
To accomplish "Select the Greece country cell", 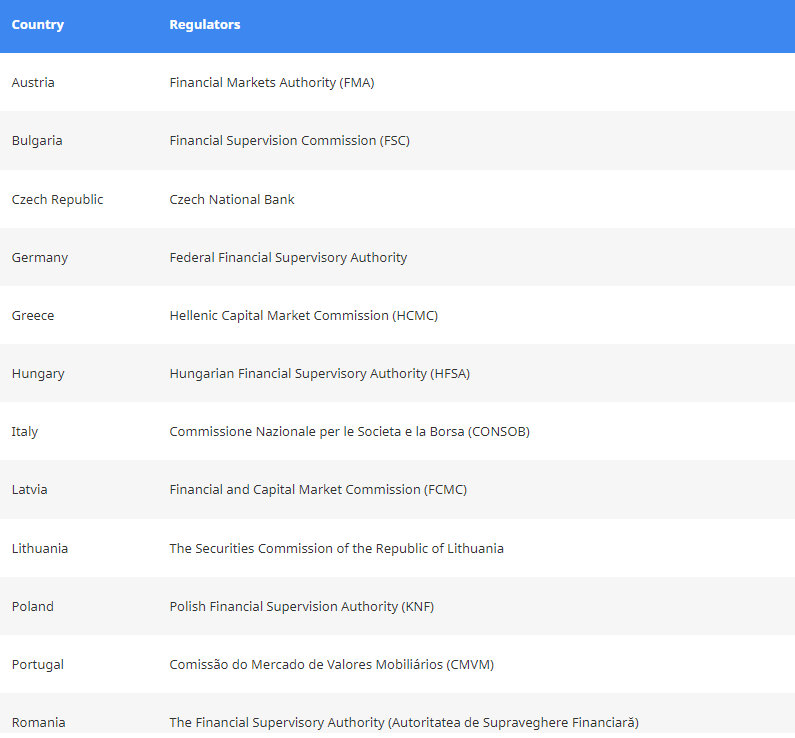I will (33, 316).
